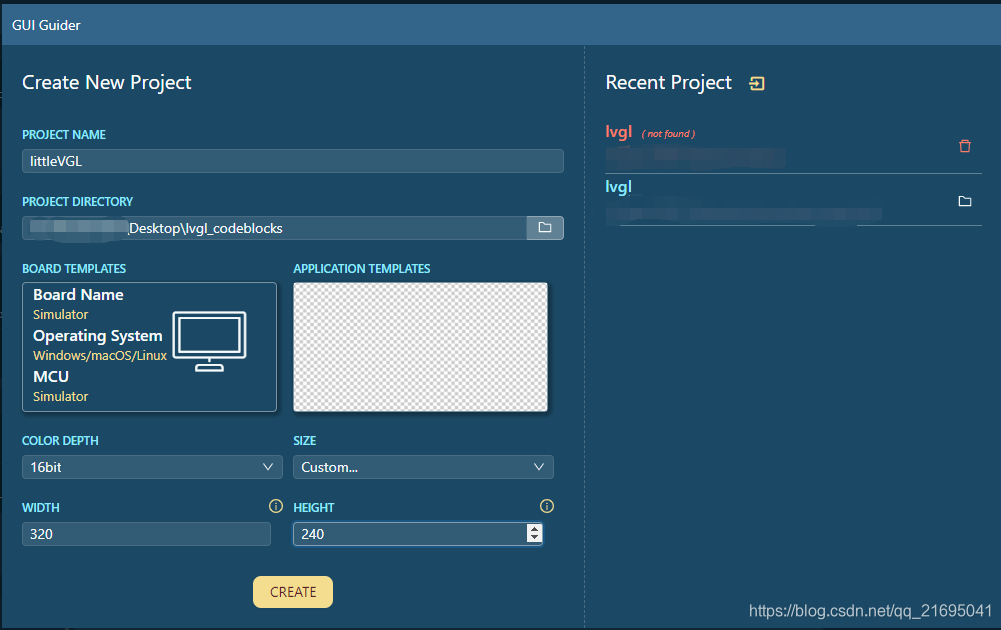Browse for project directory folder
Image resolution: width=1001 pixels, height=630 pixels.
(x=545, y=228)
